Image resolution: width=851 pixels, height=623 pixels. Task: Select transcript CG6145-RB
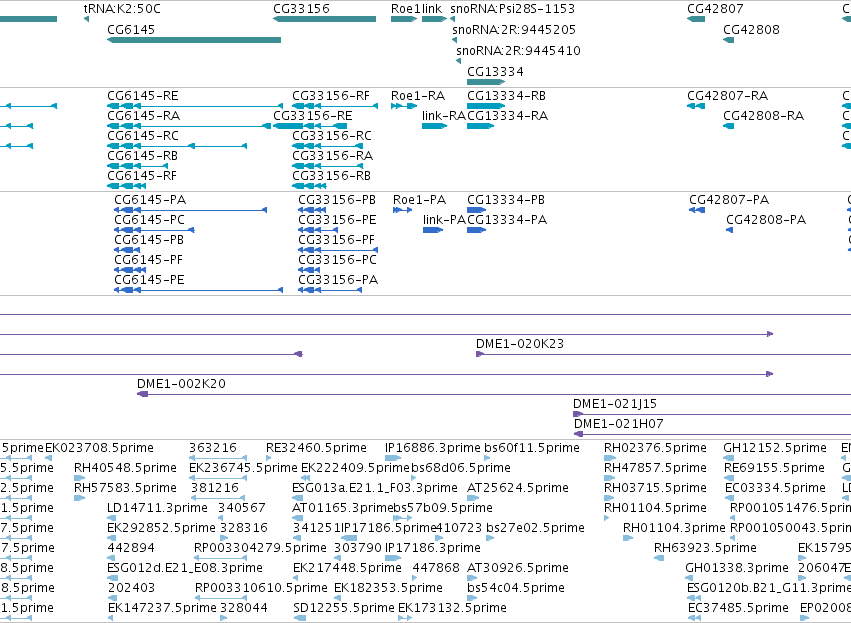(142, 156)
